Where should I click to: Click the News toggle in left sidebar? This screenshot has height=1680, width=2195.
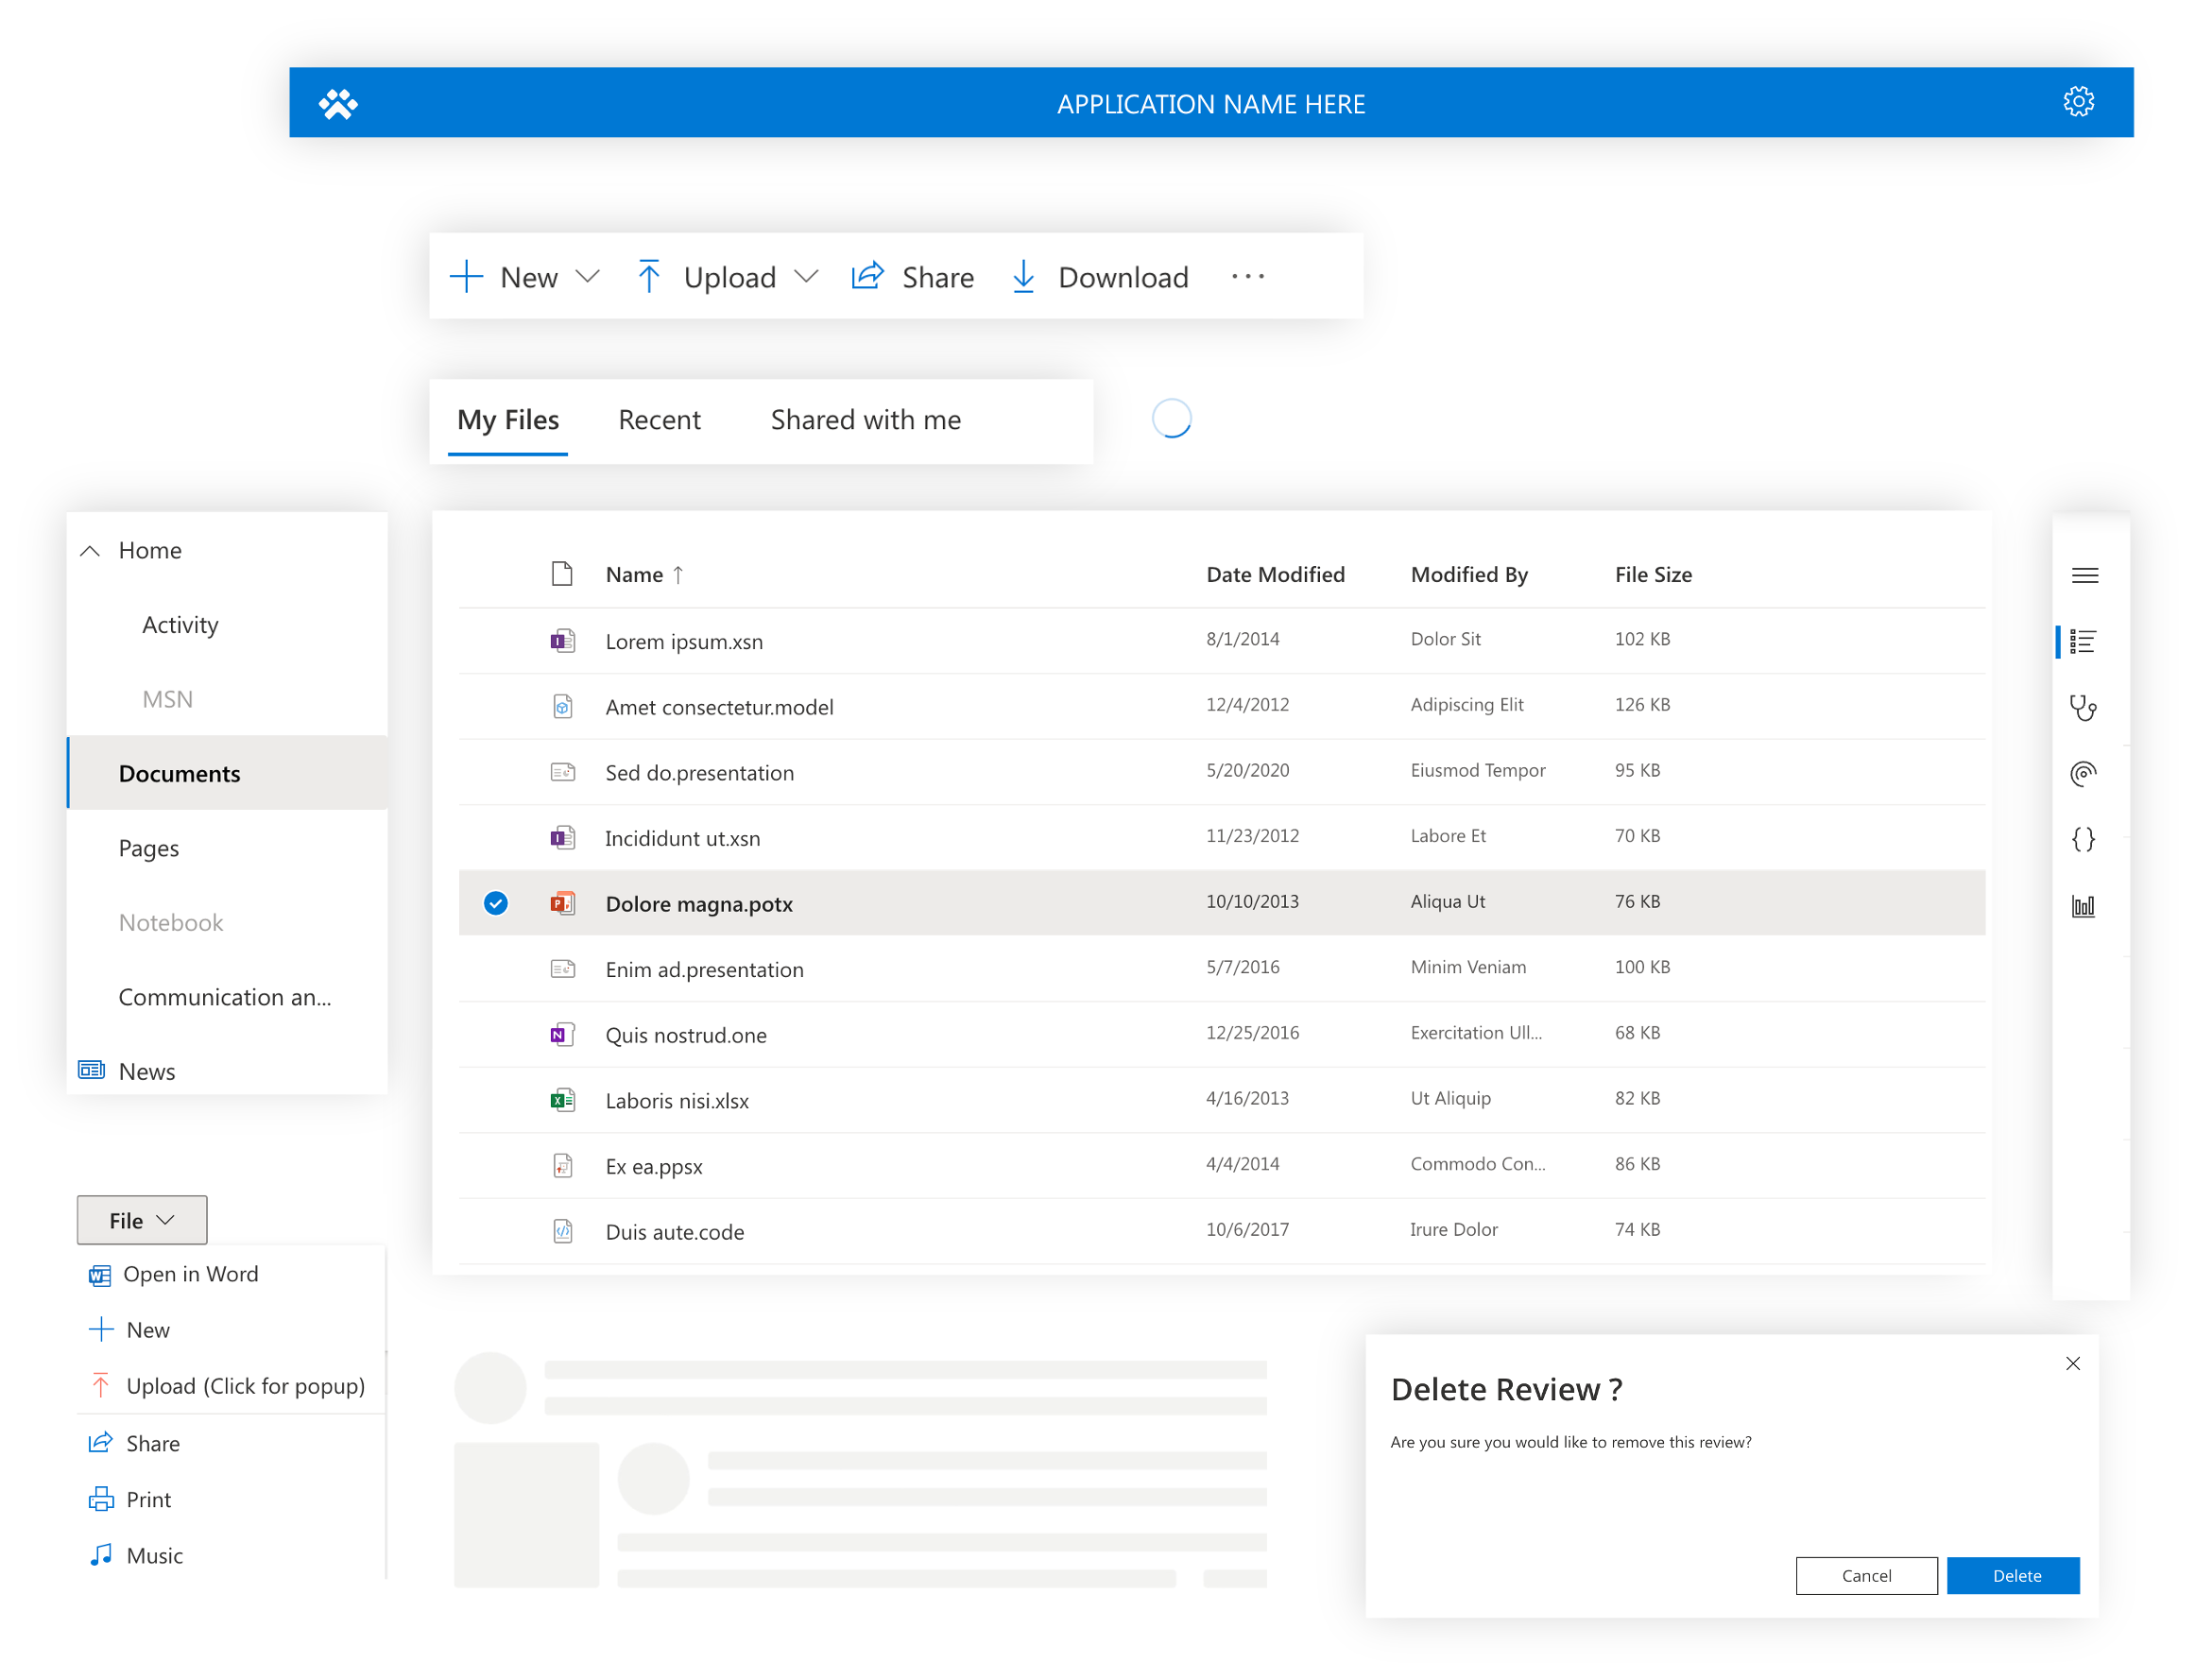pyautogui.click(x=145, y=1070)
